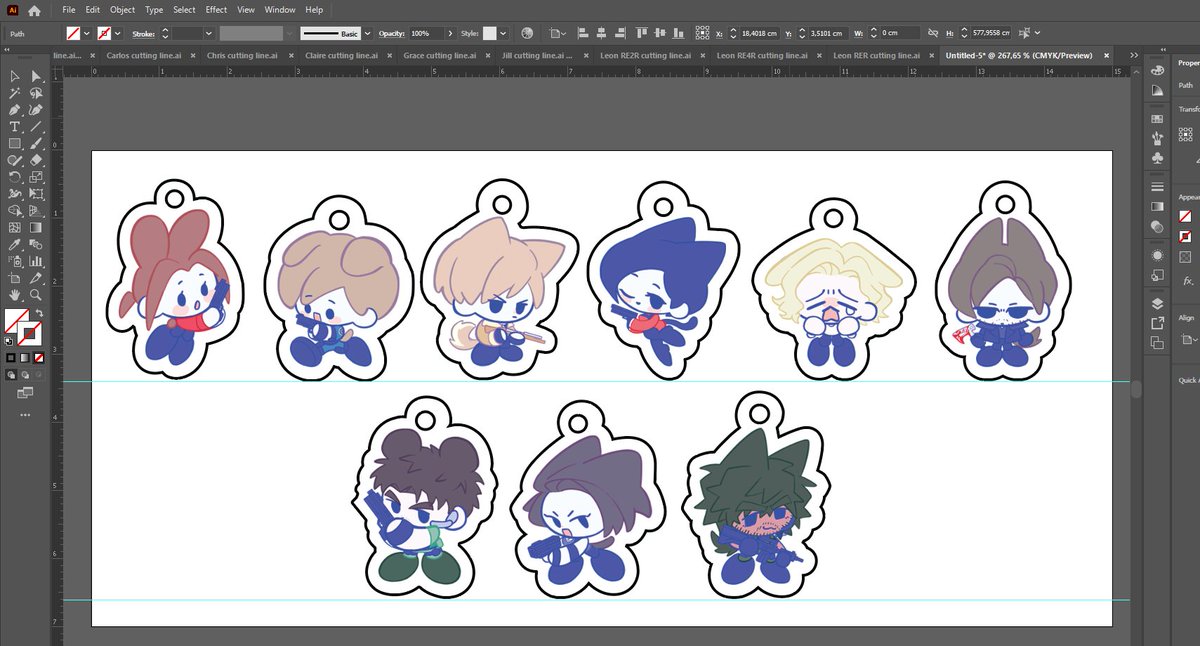This screenshot has height=646, width=1200.
Task: Select the Artboard tool
Action: pyautogui.click(x=15, y=278)
